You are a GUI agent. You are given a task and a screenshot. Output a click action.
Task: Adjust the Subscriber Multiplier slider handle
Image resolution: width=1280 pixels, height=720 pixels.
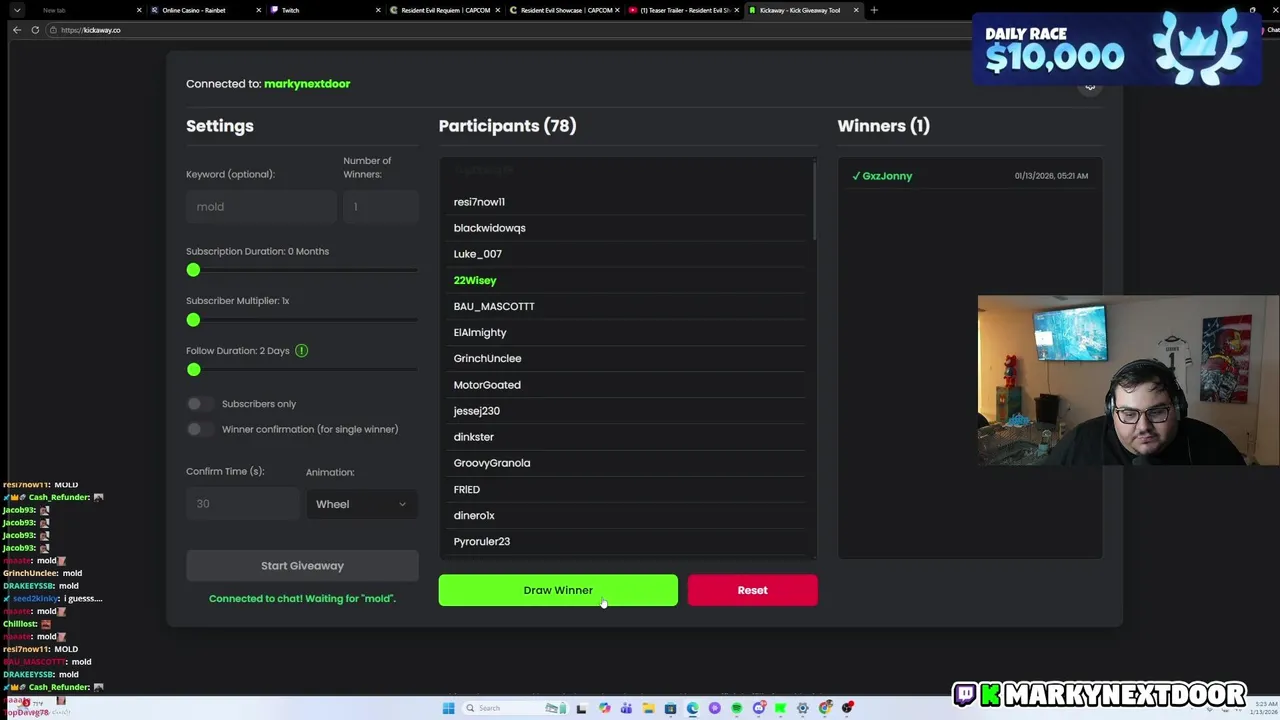tap(193, 320)
